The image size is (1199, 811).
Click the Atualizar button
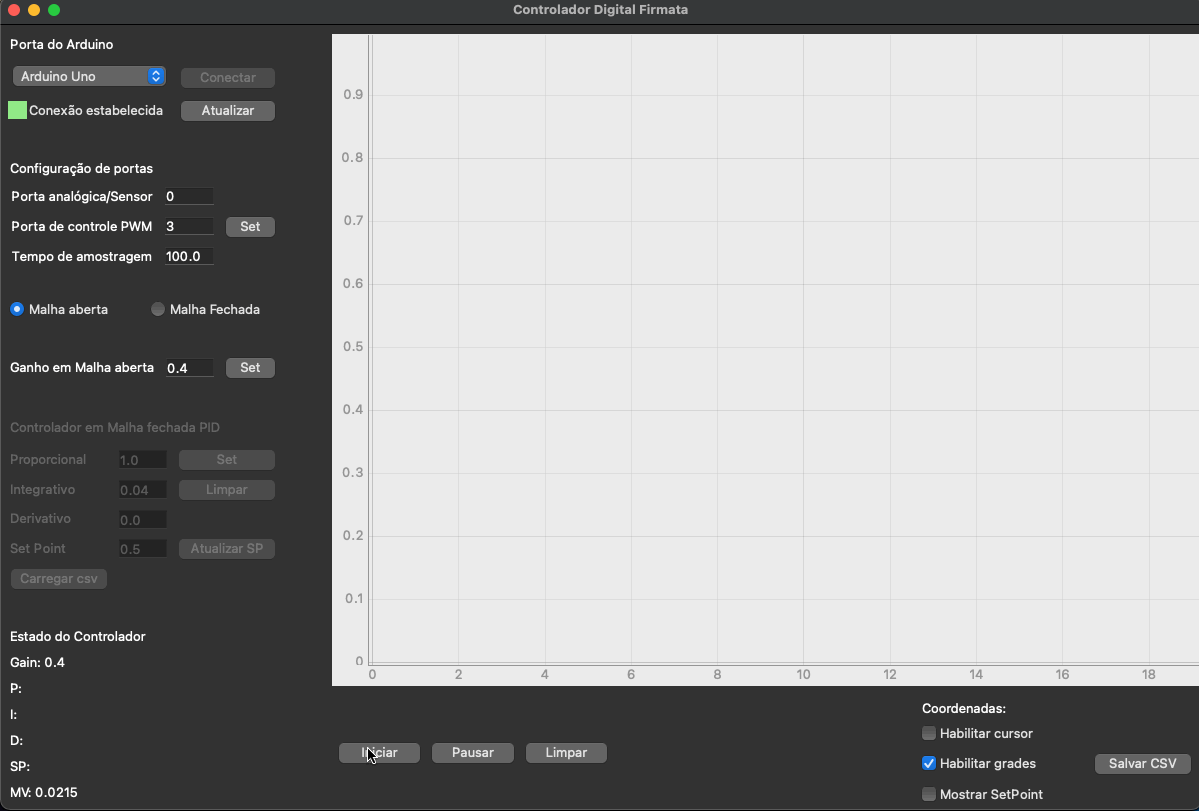point(228,111)
